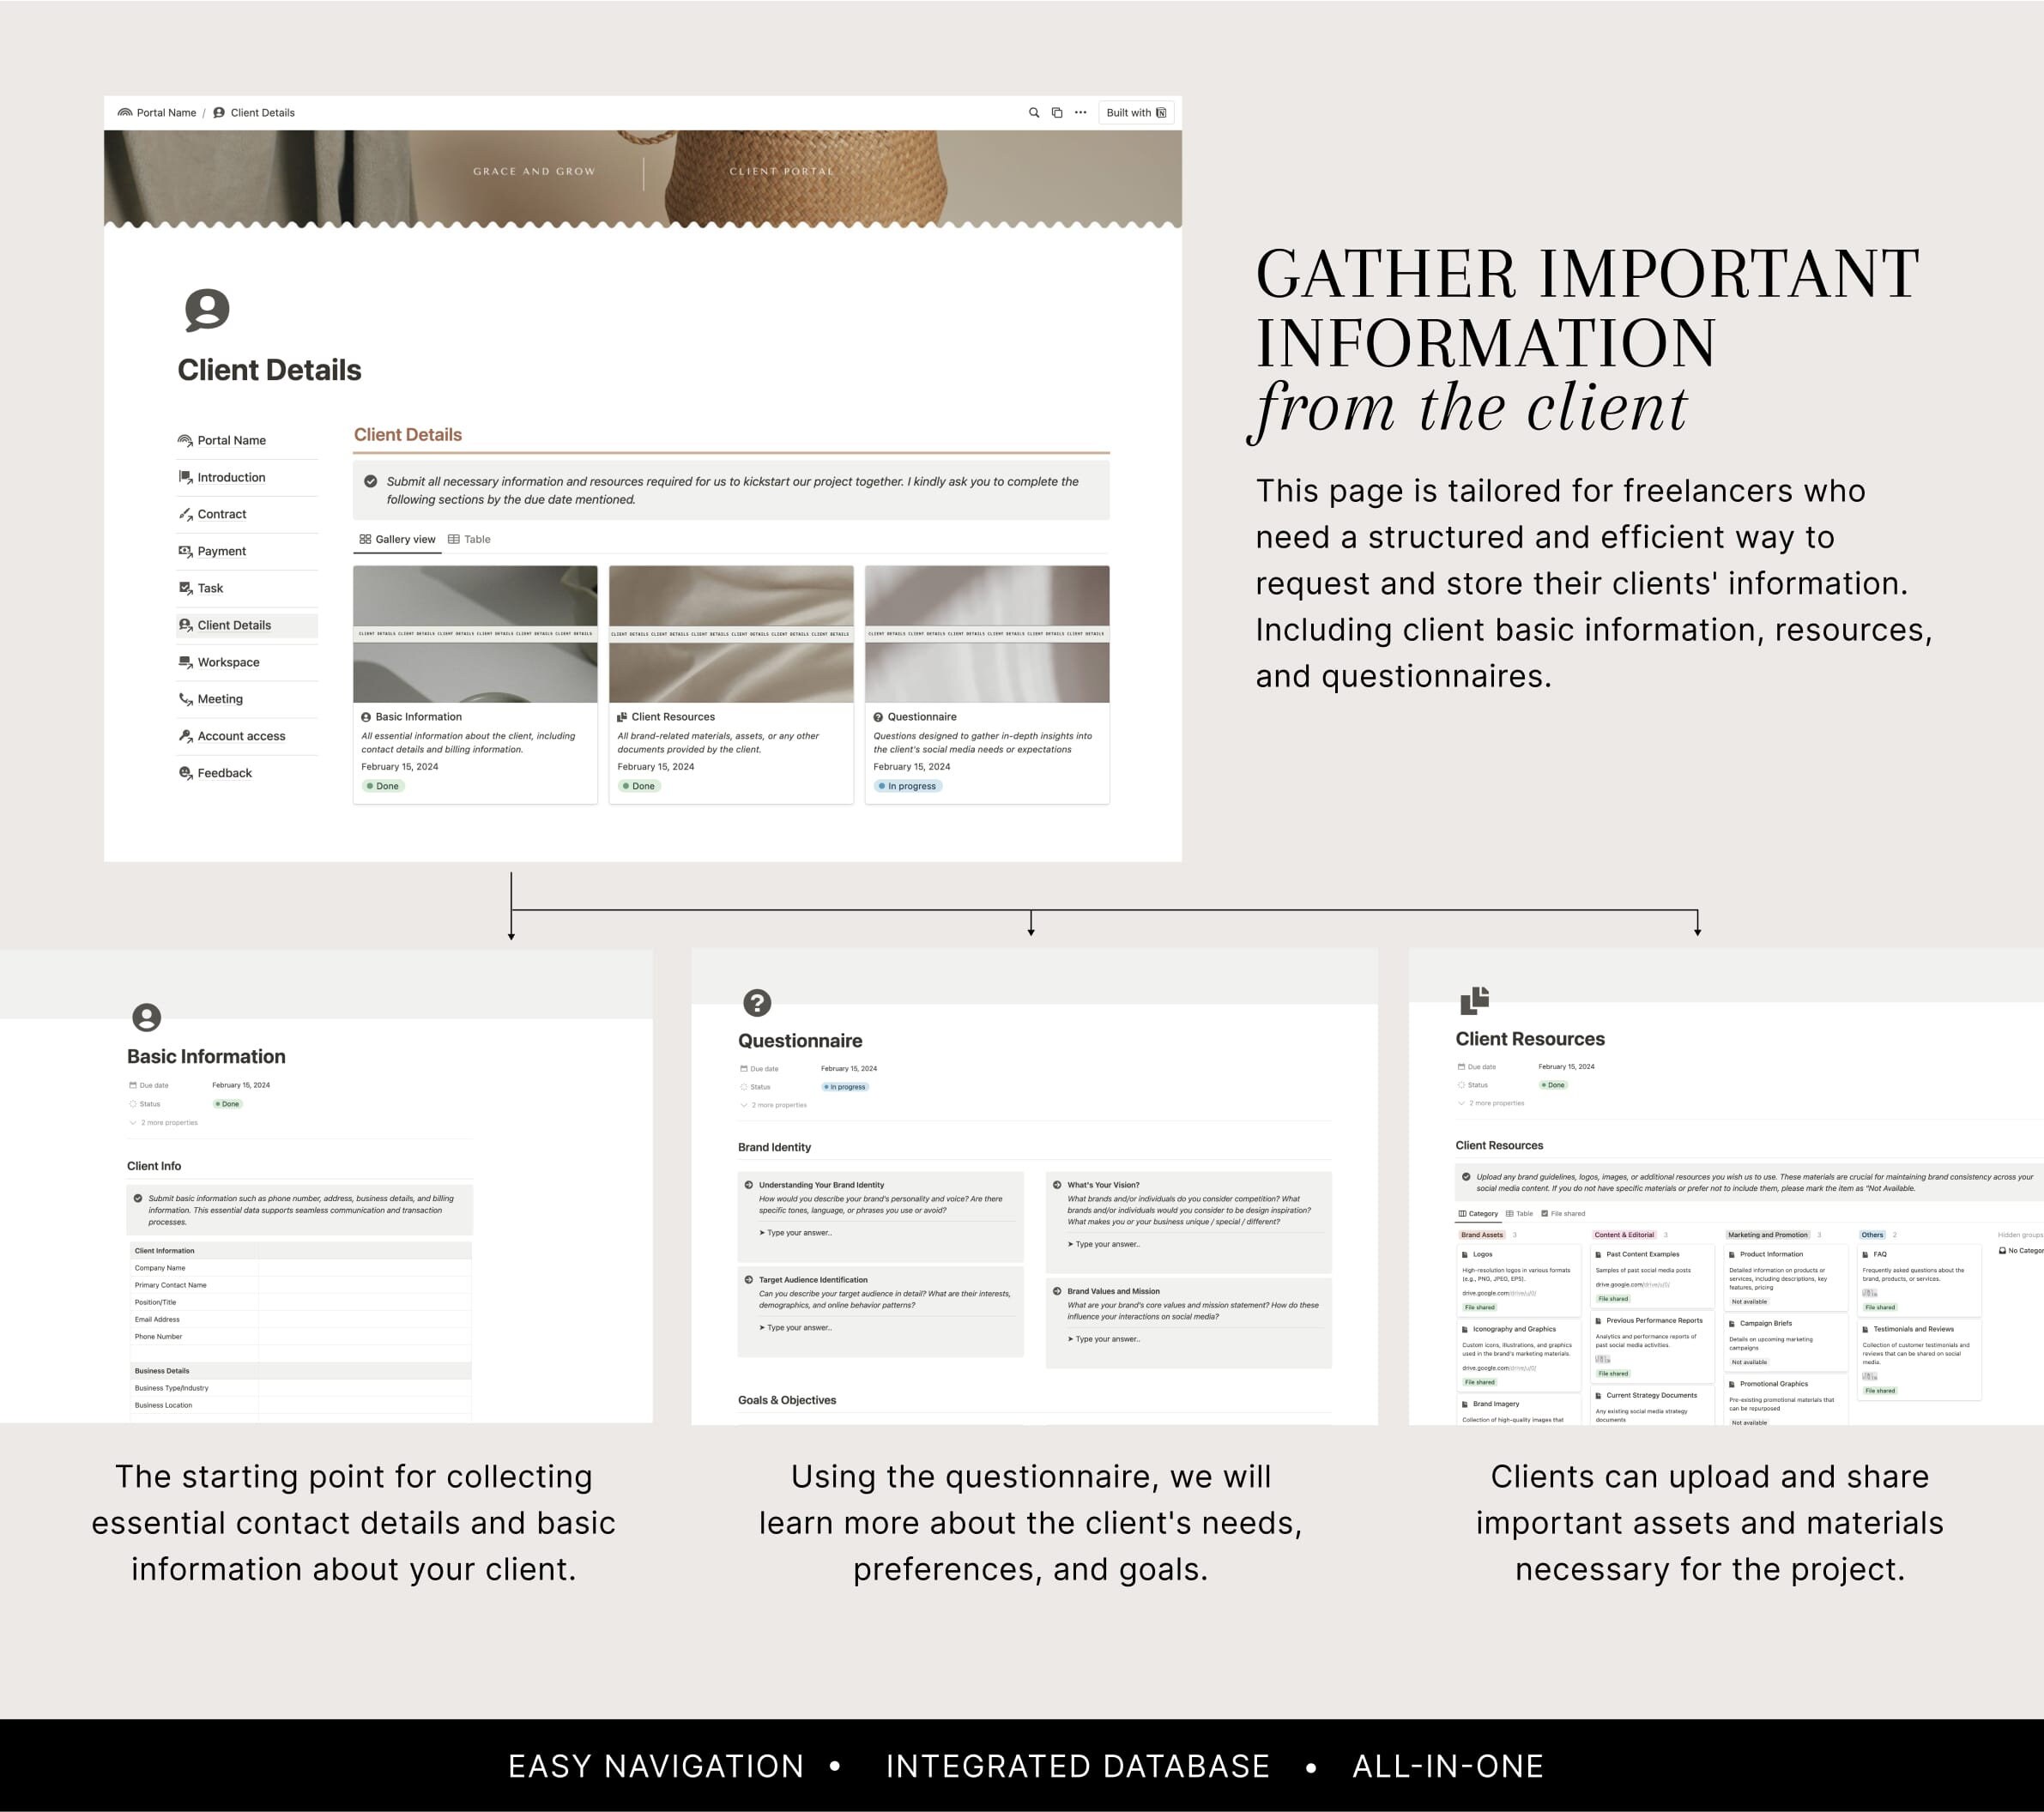This screenshot has height=1812, width=2044.
Task: Open FAQ card in Others column
Action: click(1919, 1280)
